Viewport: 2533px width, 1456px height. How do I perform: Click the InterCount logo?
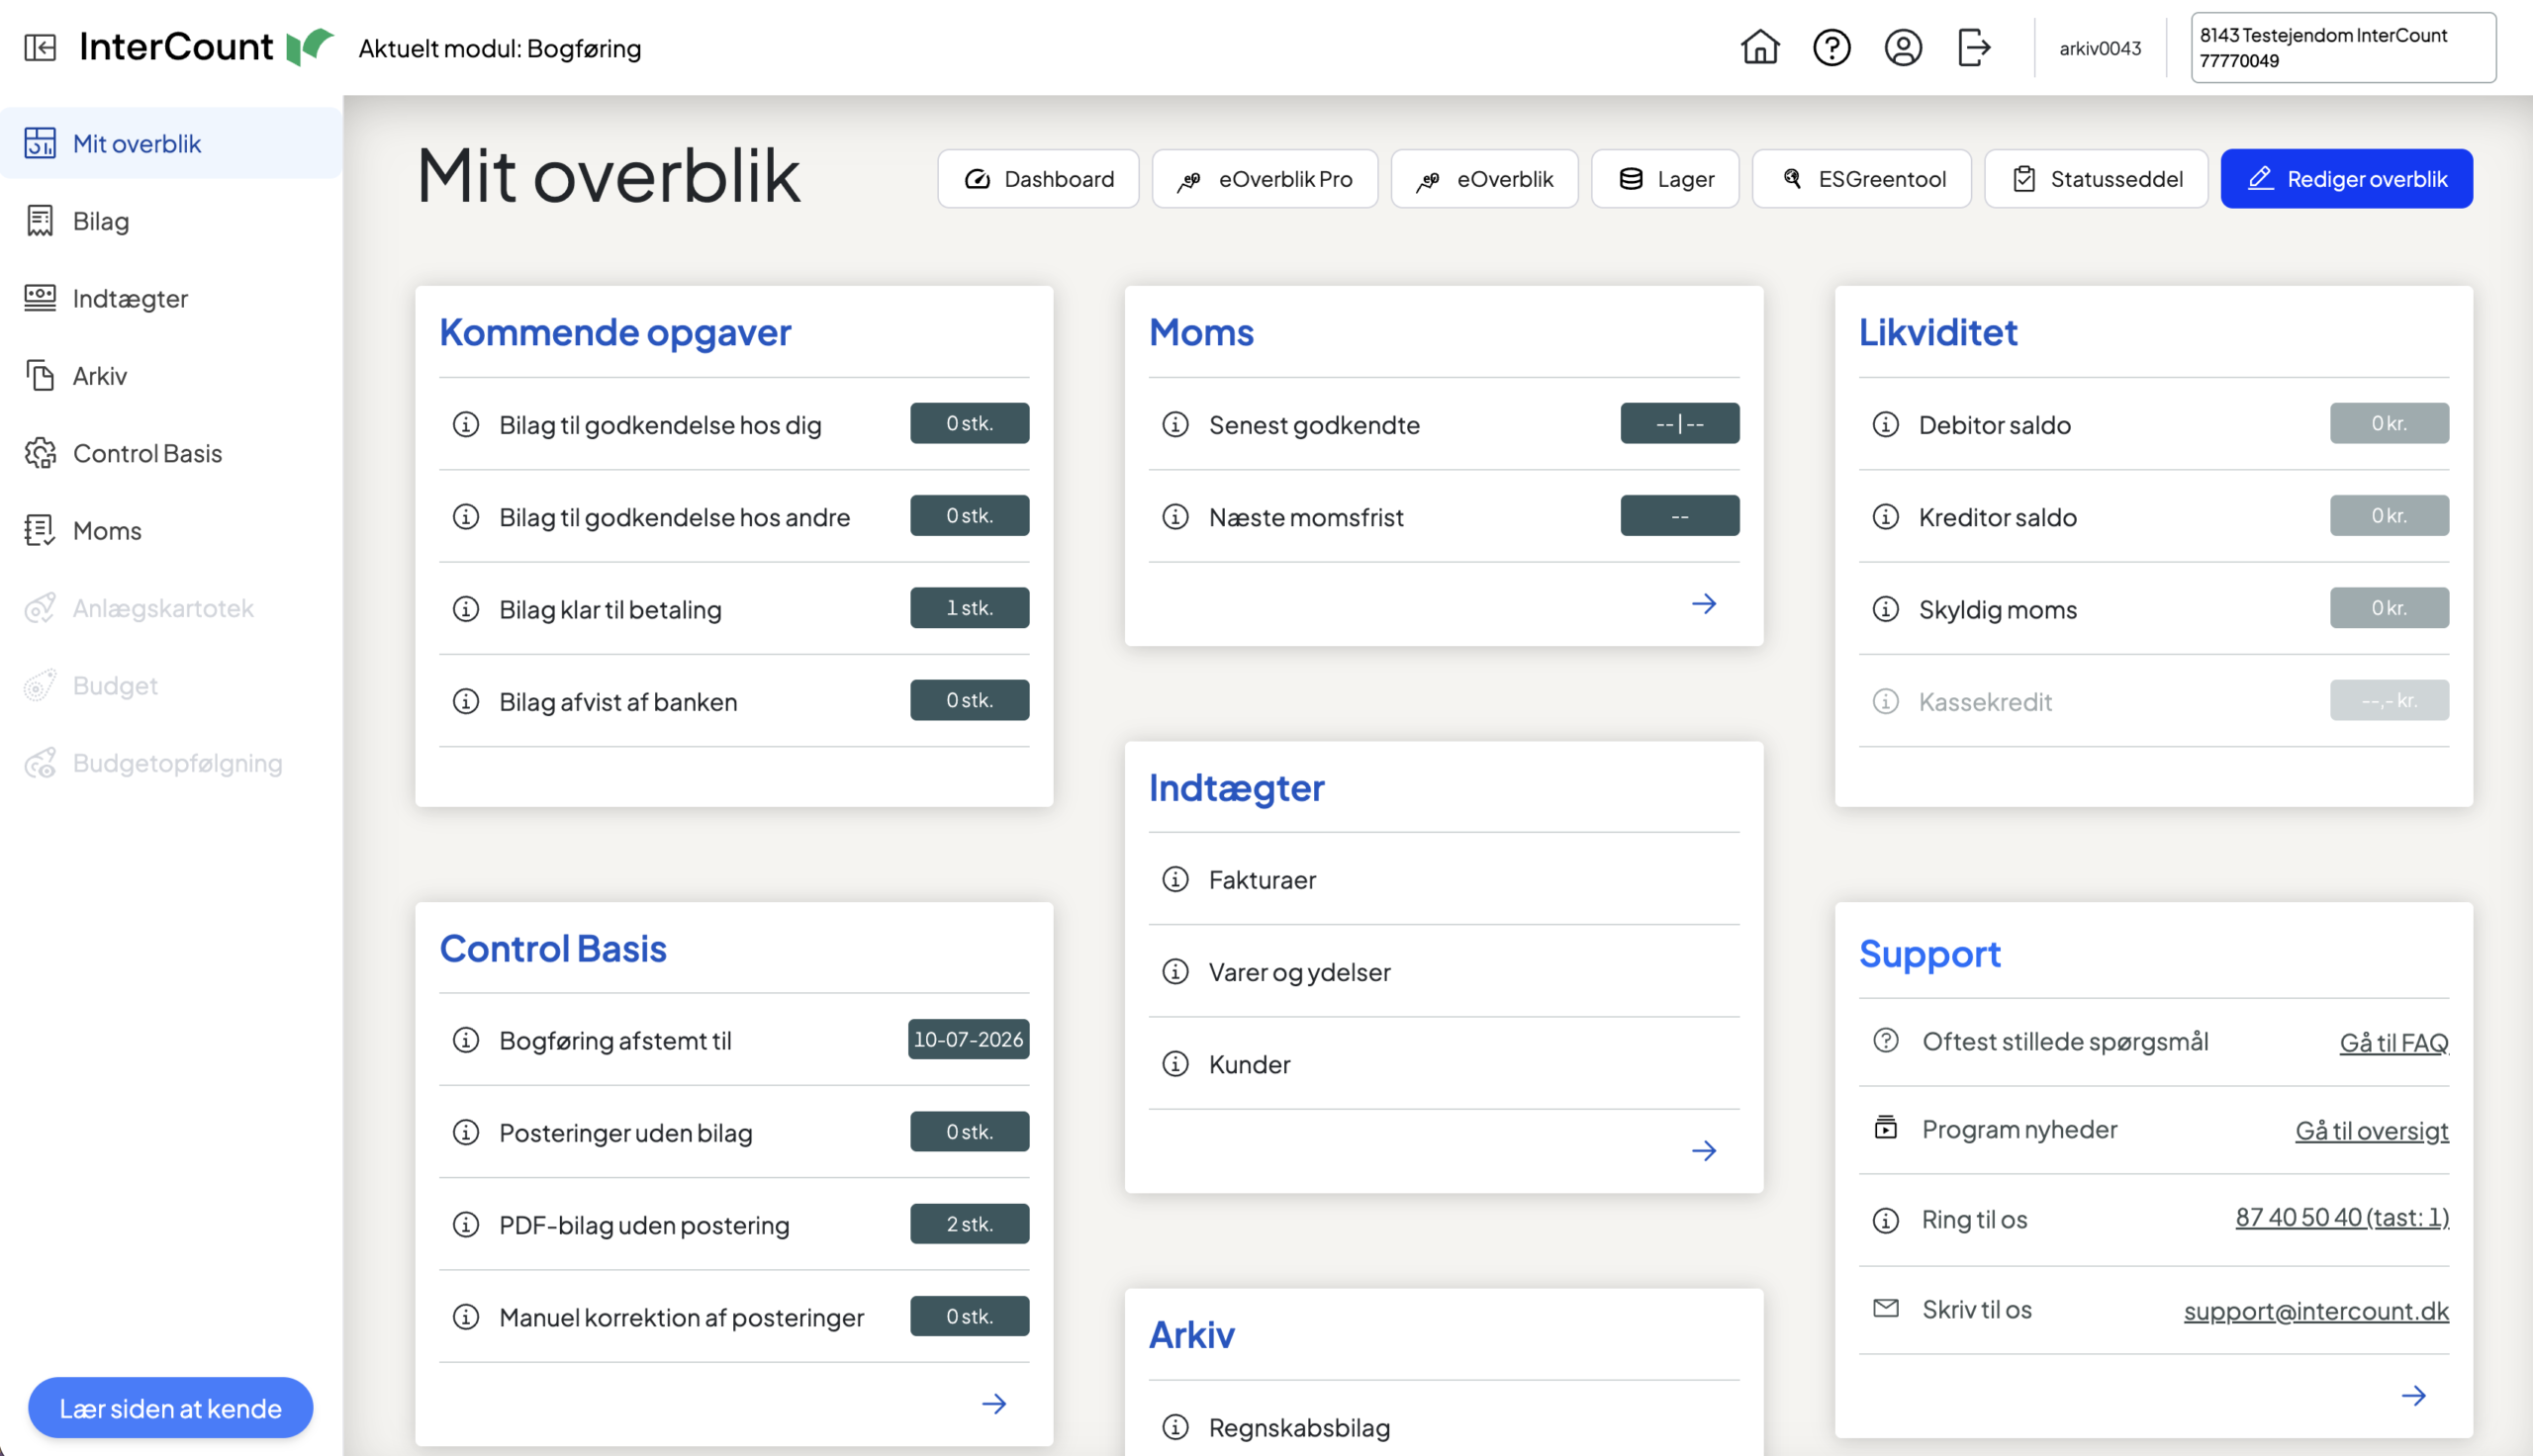[206, 47]
